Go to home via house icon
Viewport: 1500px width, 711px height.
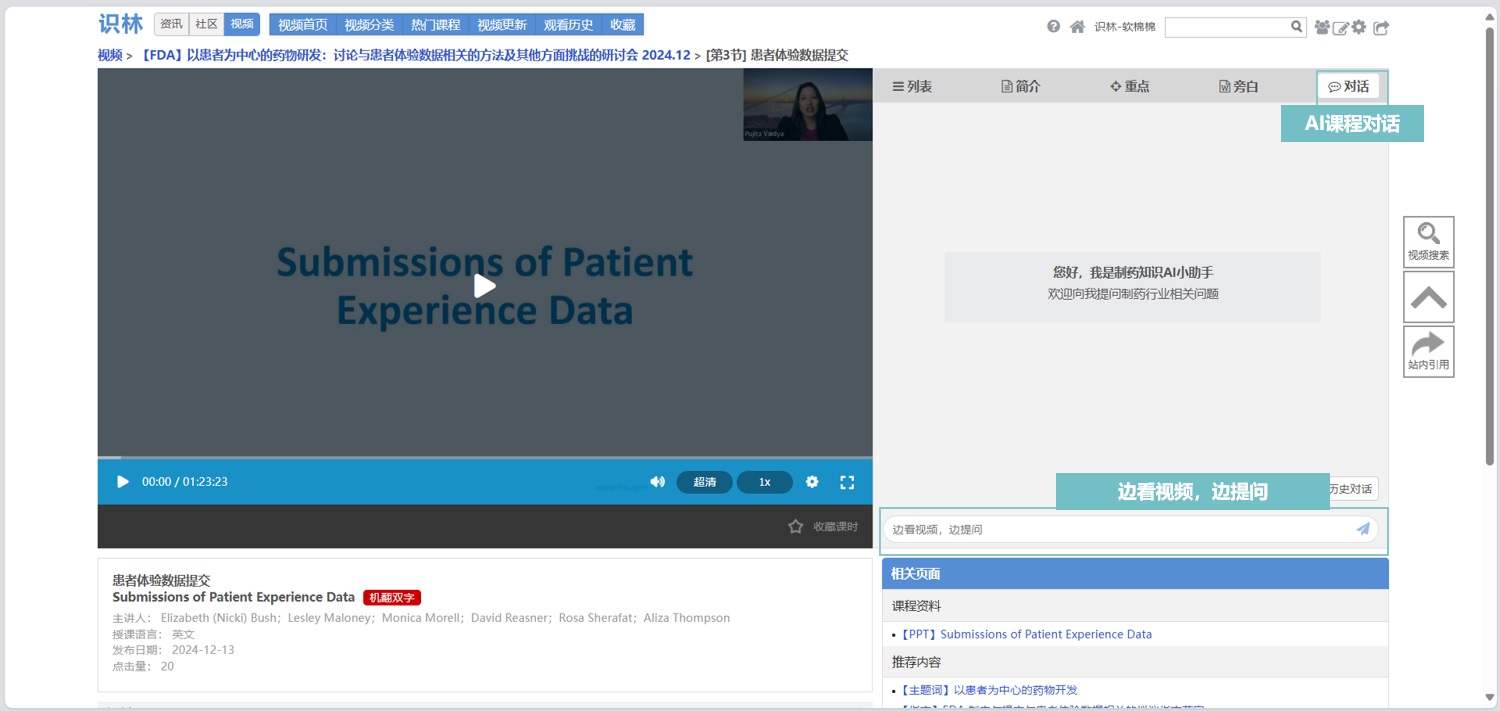coord(1077,27)
